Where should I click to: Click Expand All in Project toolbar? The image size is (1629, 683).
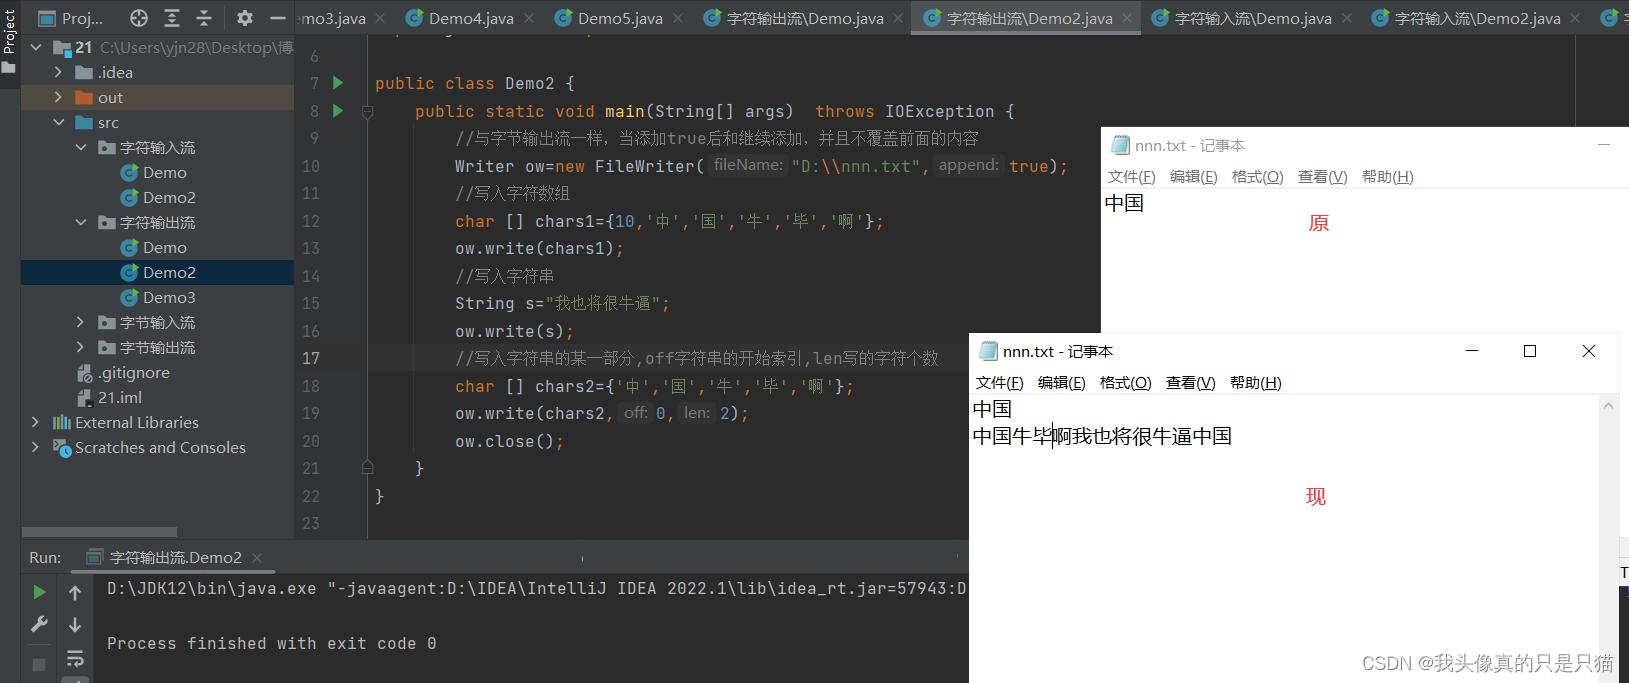pyautogui.click(x=172, y=18)
